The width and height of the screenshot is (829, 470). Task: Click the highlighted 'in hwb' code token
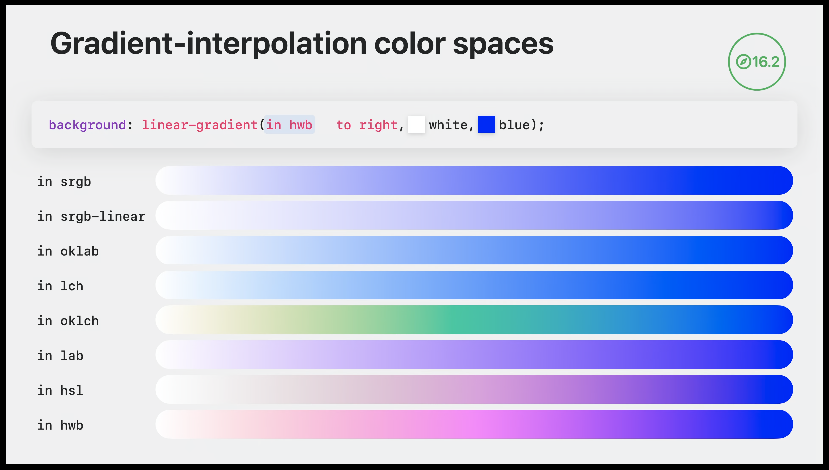tap(290, 125)
